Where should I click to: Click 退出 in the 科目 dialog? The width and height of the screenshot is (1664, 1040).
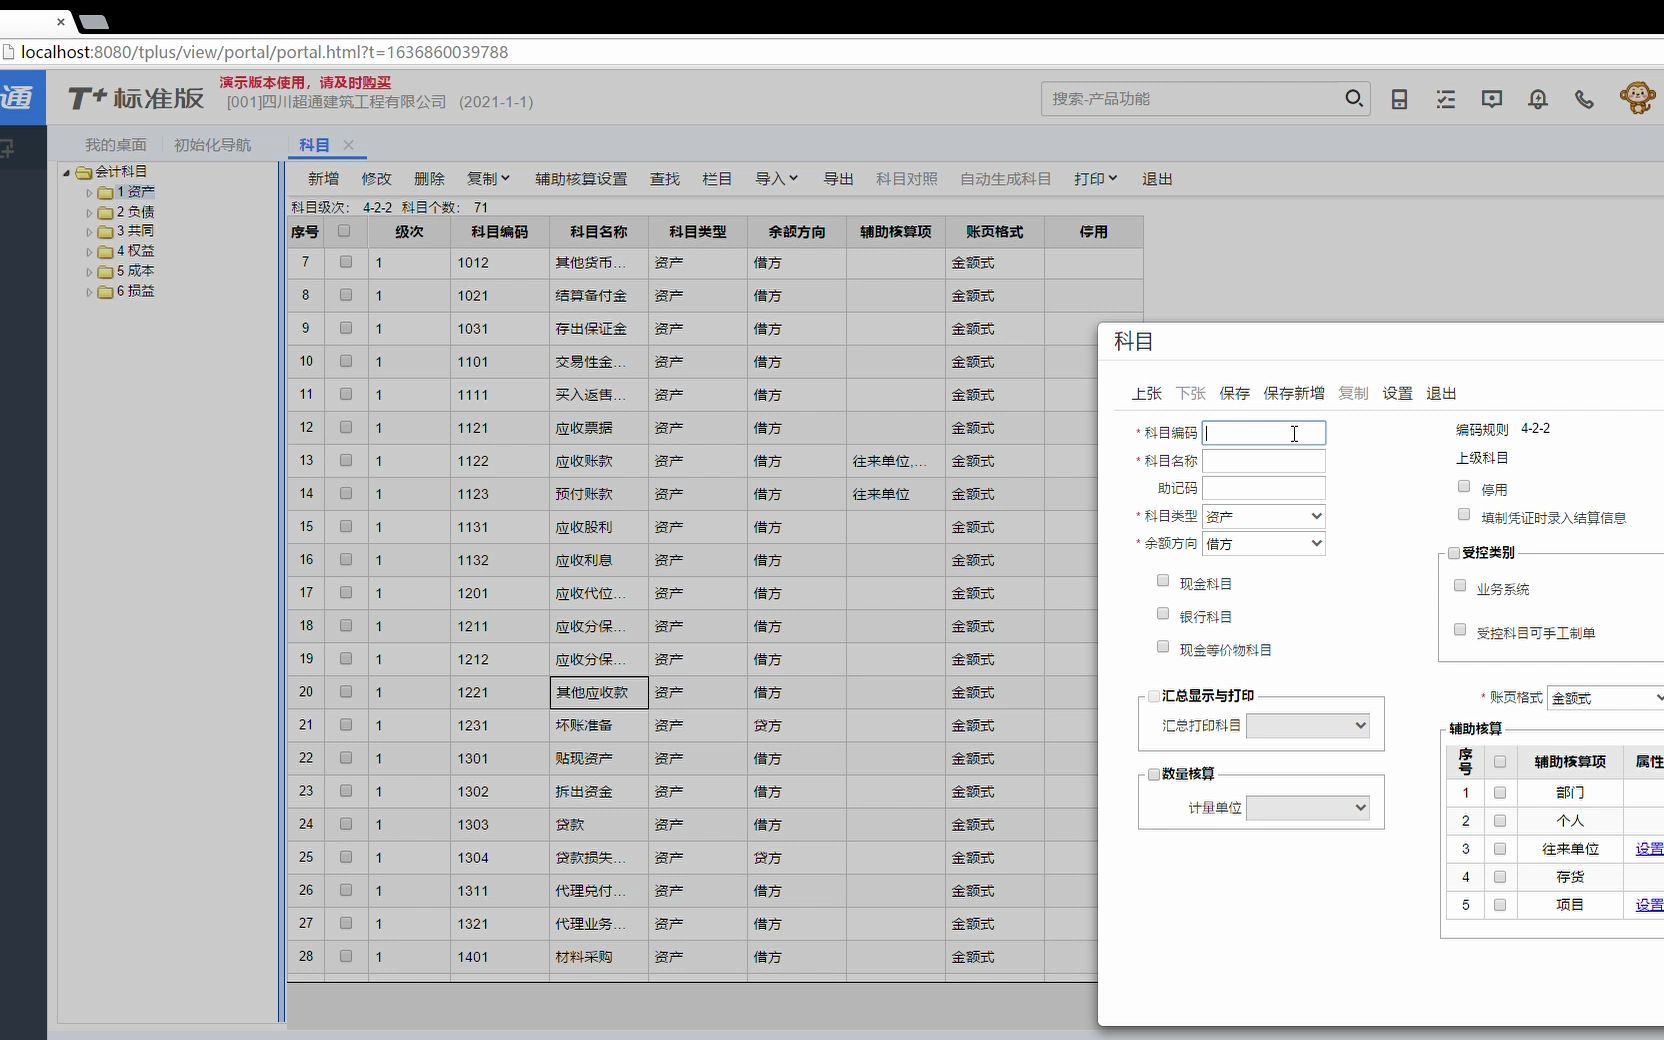pos(1441,394)
